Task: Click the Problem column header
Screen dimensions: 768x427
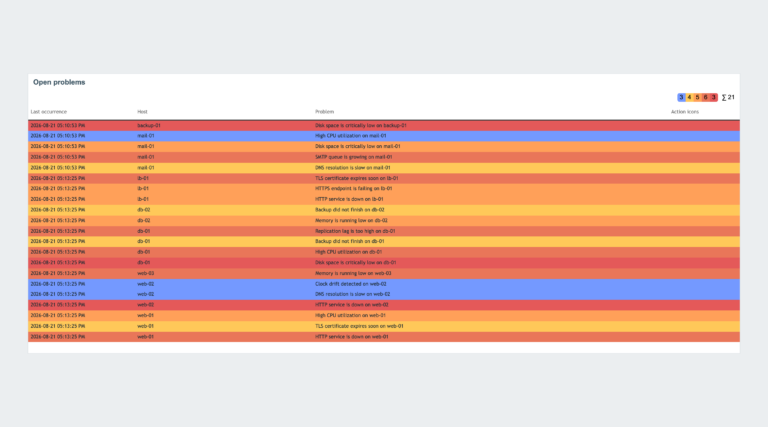Action: coord(324,112)
